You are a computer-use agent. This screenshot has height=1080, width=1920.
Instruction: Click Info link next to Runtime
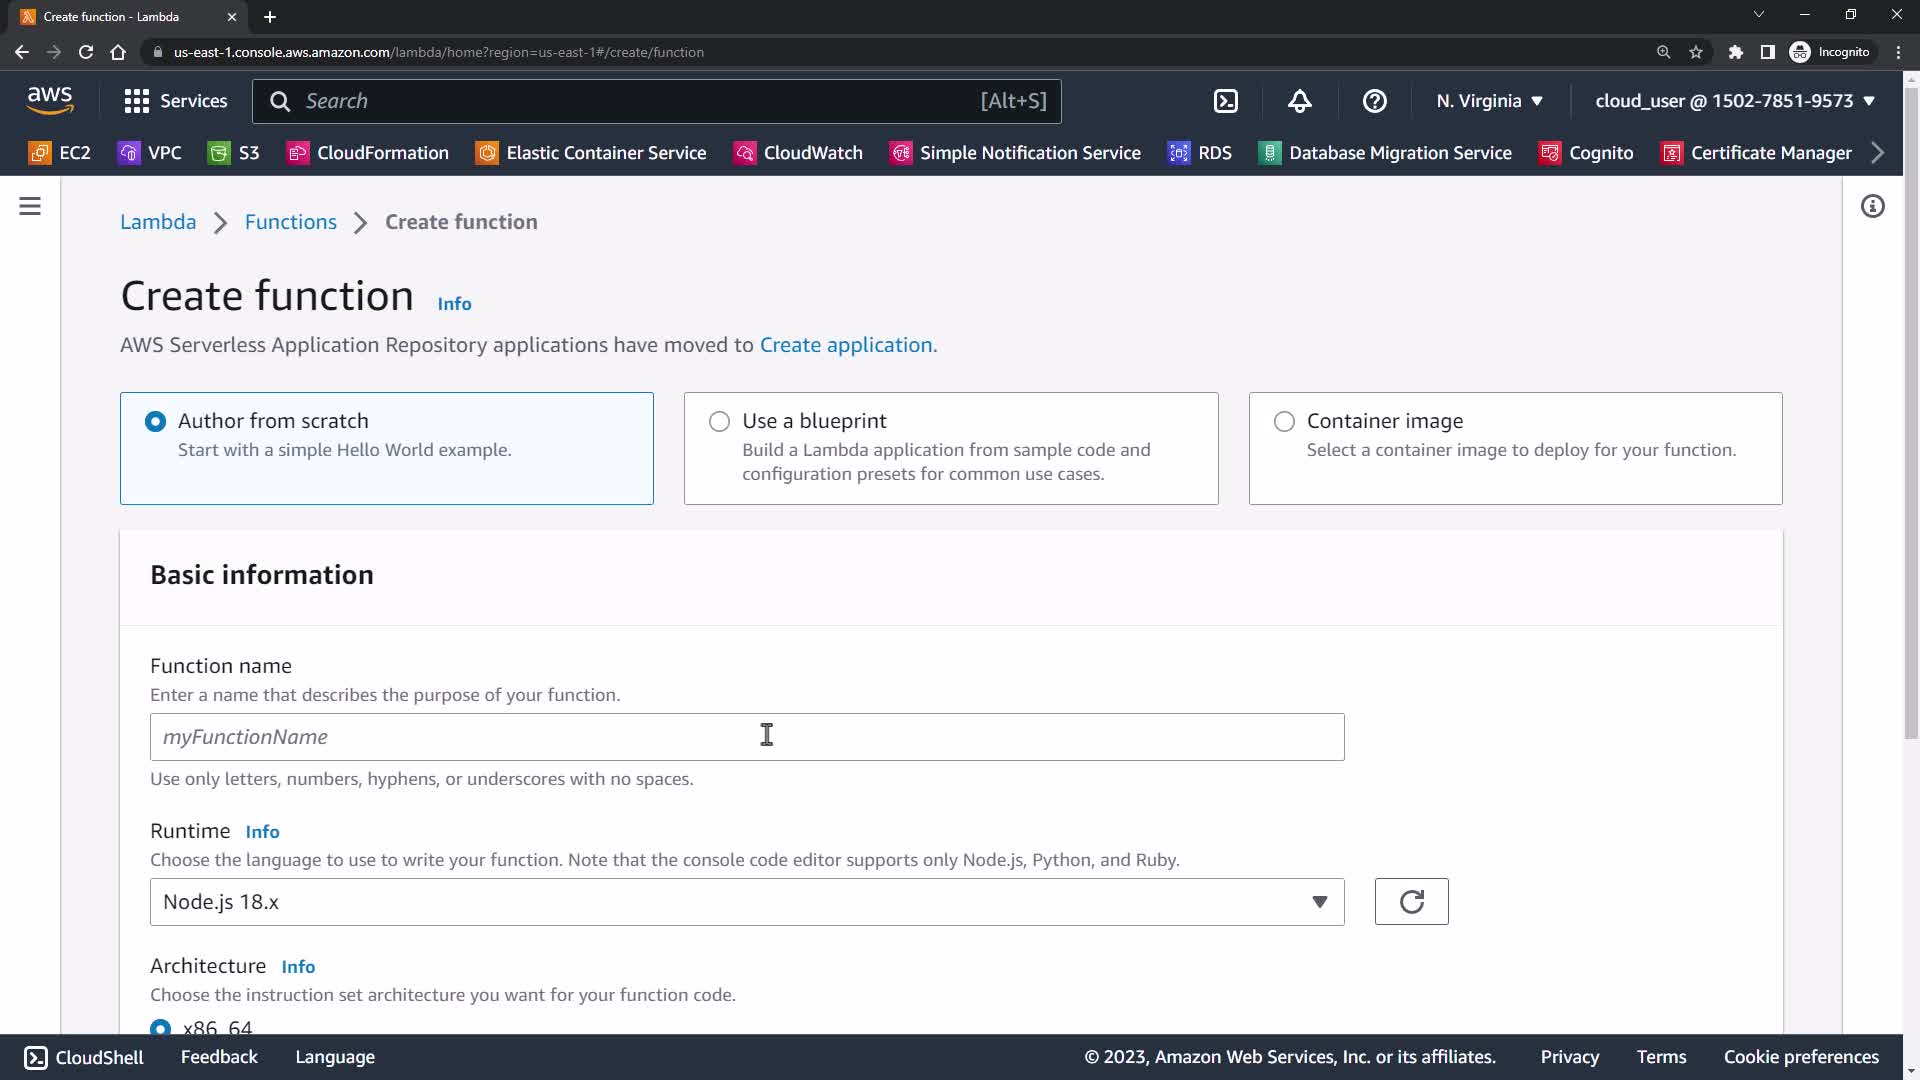point(262,832)
